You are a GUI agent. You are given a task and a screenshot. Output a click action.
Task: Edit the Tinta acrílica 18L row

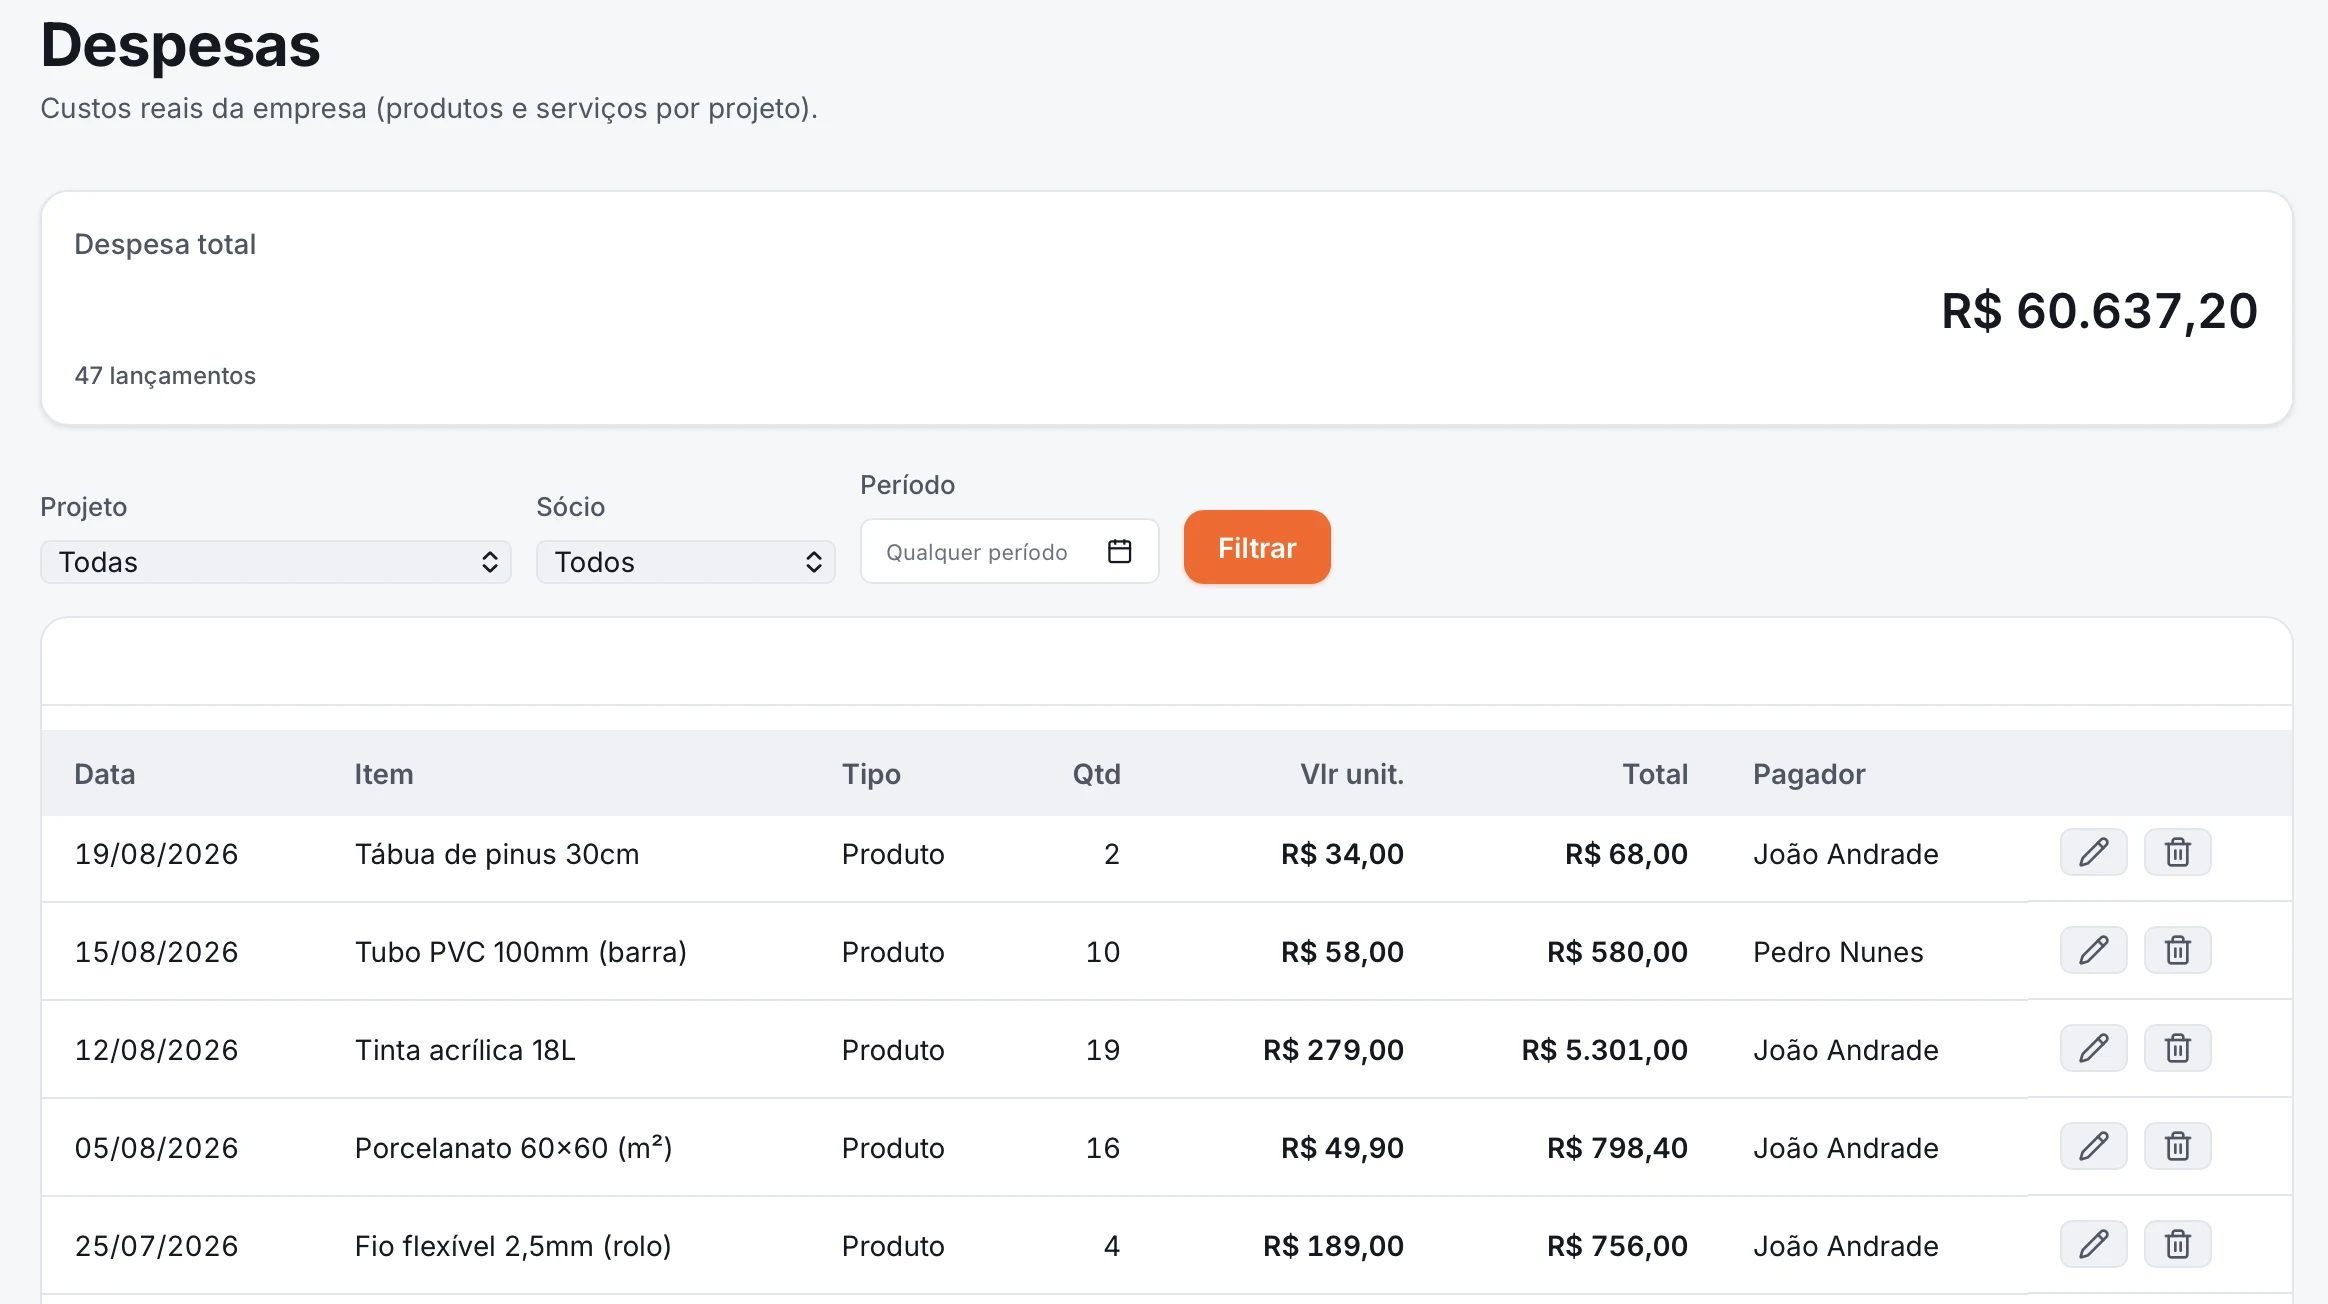(x=2093, y=1049)
